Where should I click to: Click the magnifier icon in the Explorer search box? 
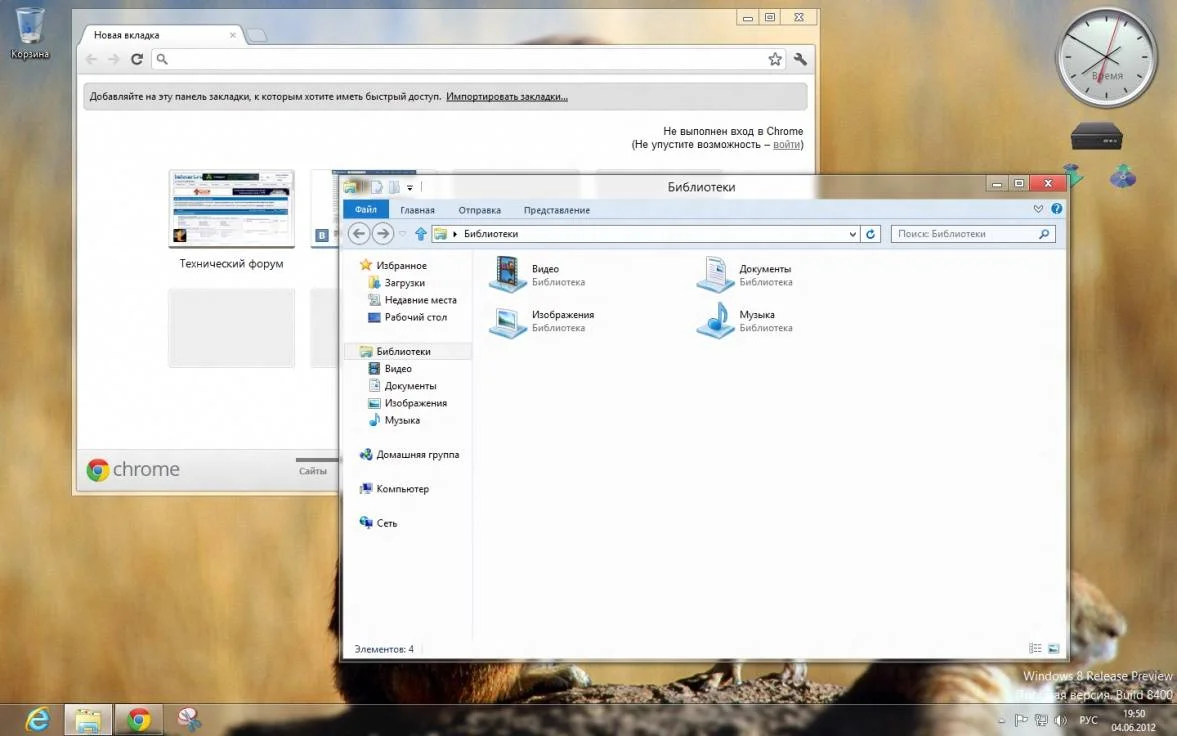1044,234
